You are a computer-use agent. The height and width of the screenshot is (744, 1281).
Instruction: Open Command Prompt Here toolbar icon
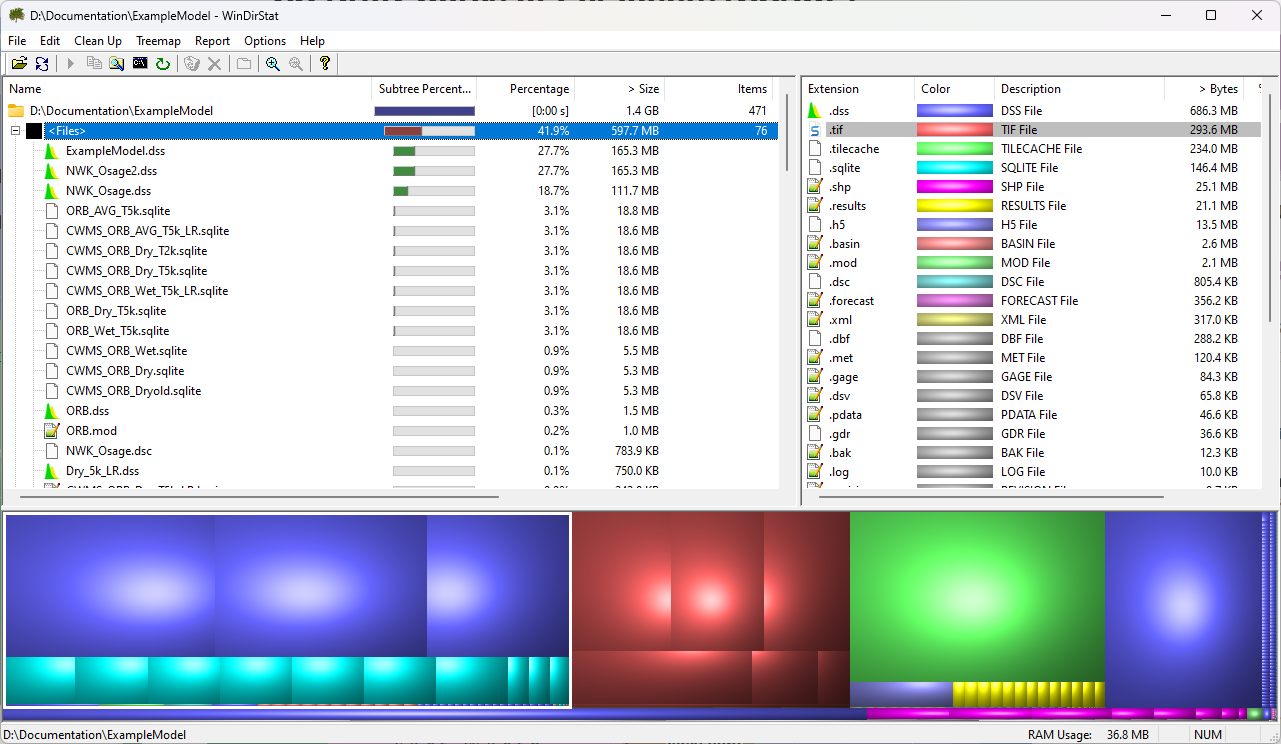click(140, 64)
